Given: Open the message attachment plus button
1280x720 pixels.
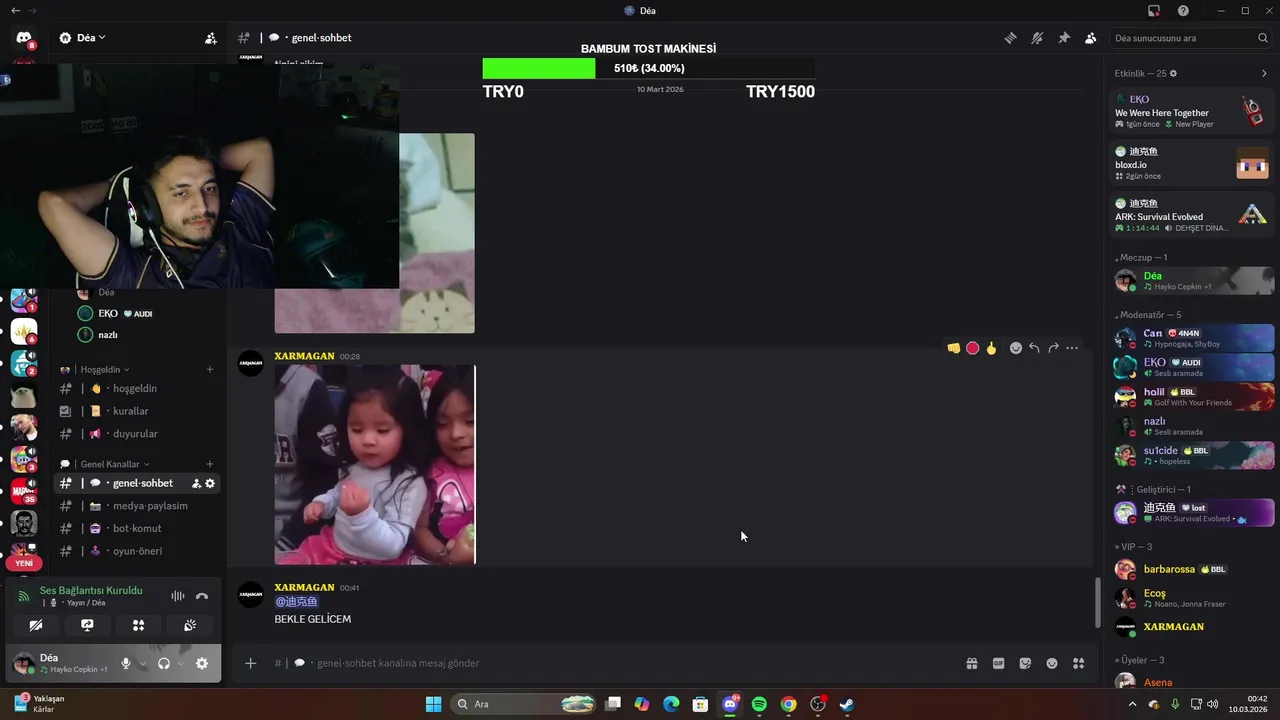Looking at the screenshot, I should [x=251, y=663].
